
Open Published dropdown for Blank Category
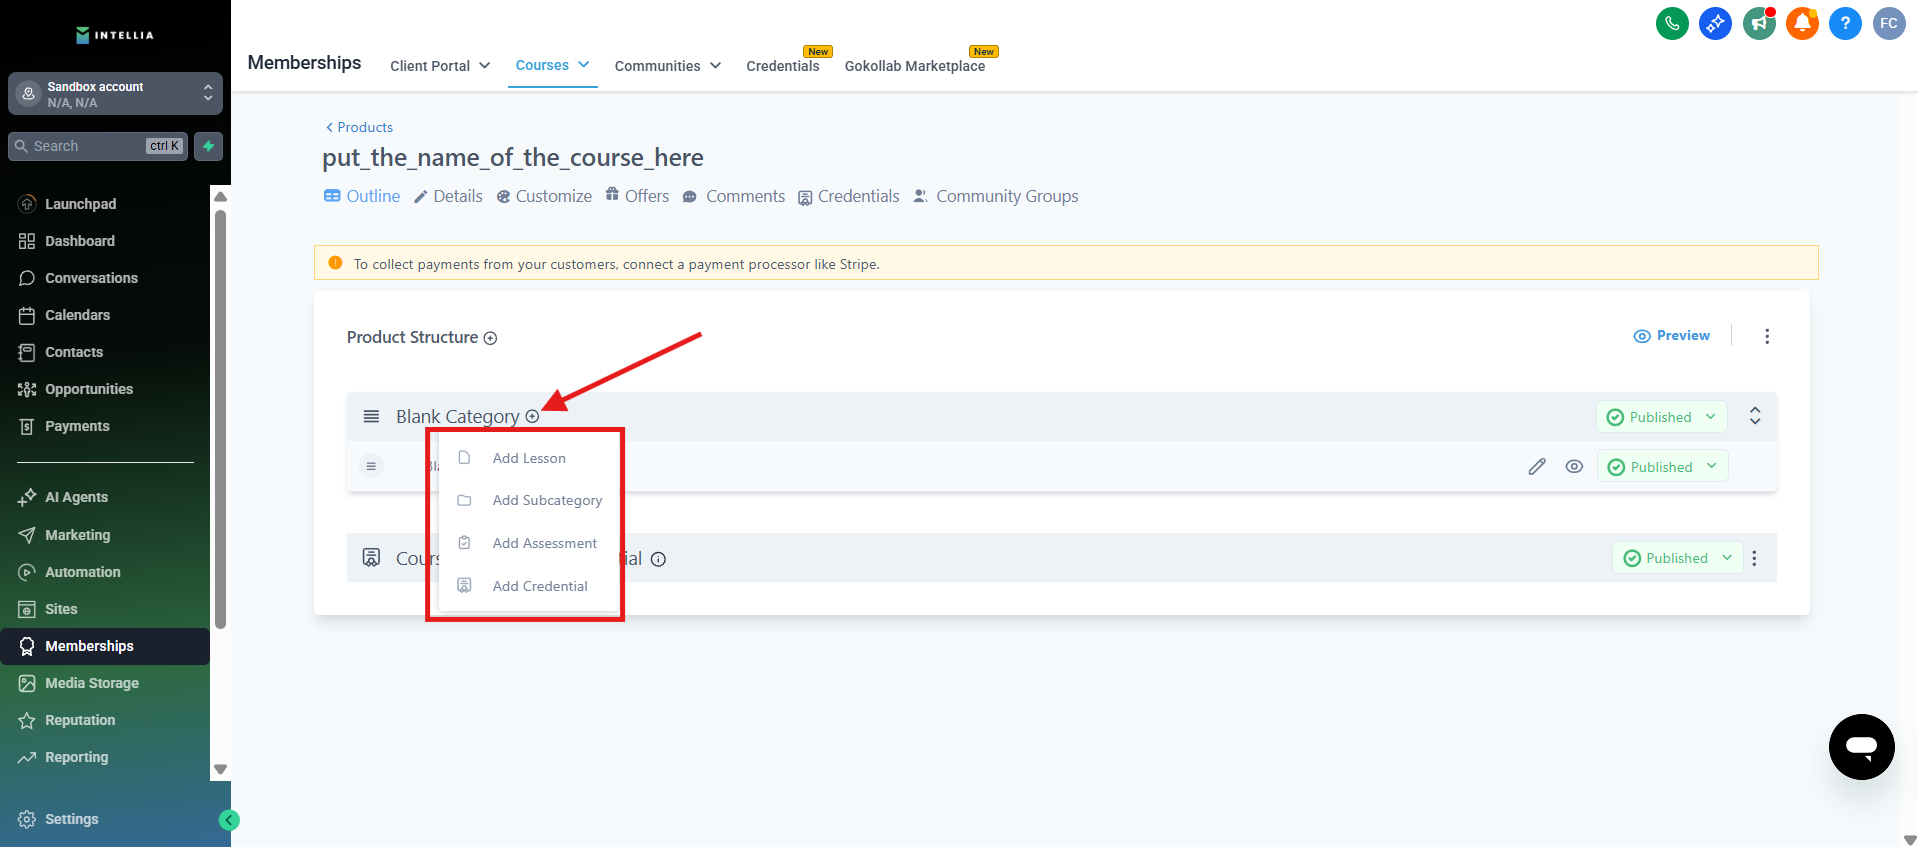click(1661, 417)
